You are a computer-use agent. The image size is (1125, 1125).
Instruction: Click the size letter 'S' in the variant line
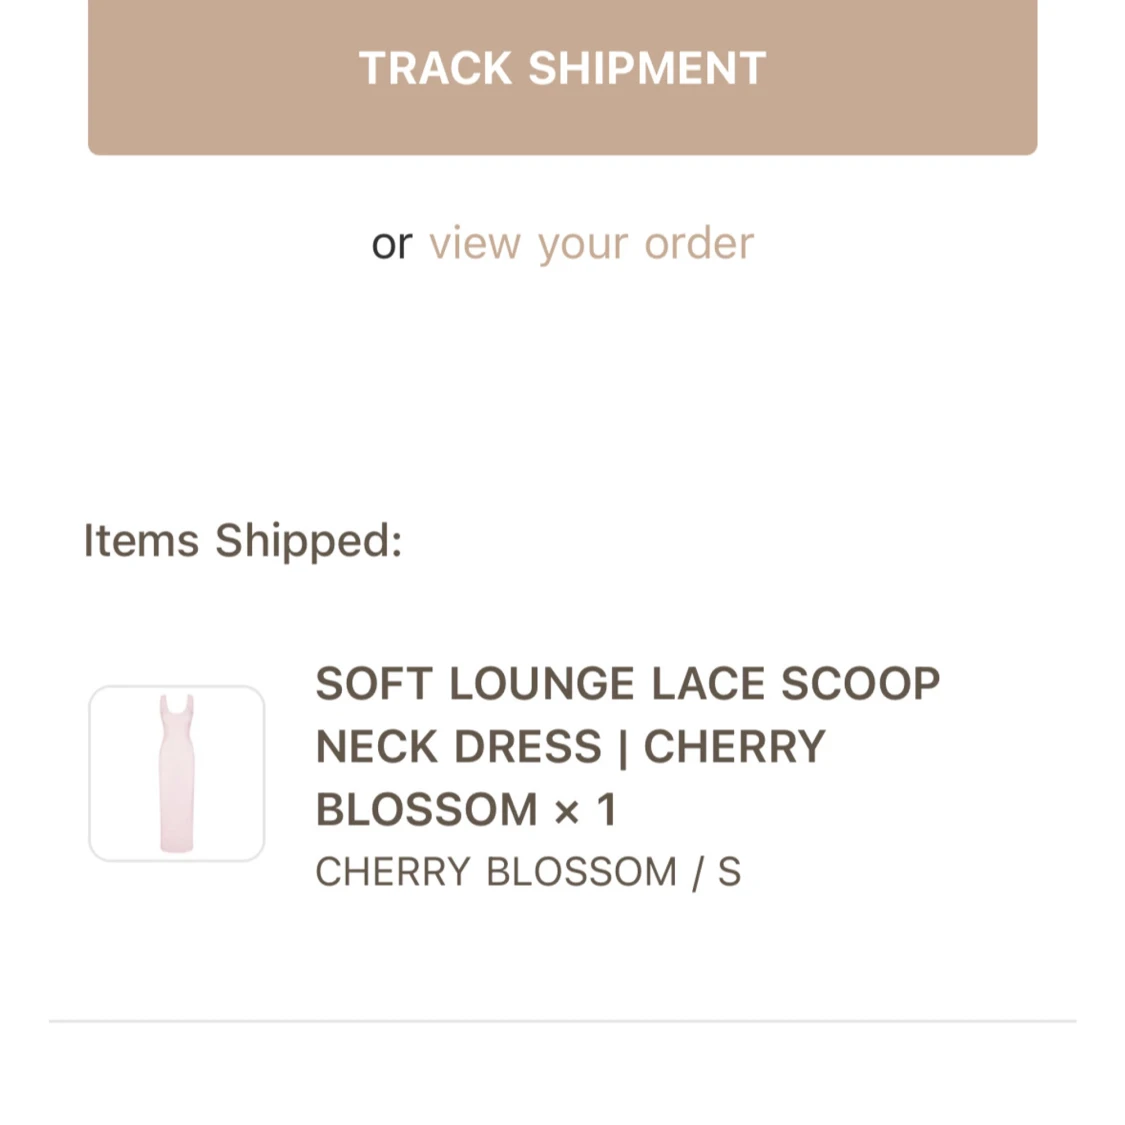729,872
